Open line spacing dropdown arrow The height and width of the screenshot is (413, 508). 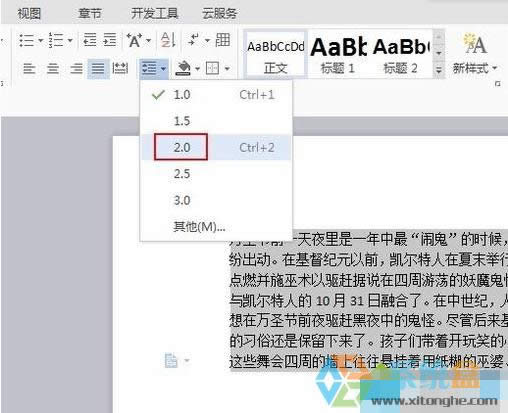point(163,69)
